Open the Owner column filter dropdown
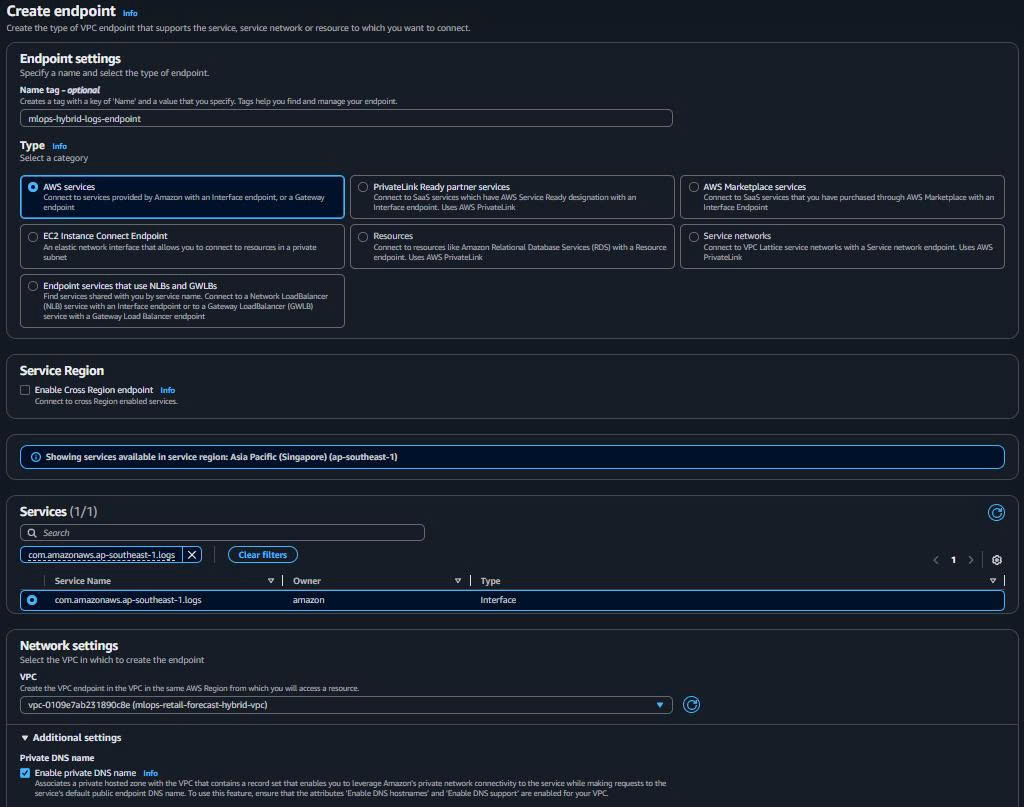The height and width of the screenshot is (807, 1024). coord(458,580)
